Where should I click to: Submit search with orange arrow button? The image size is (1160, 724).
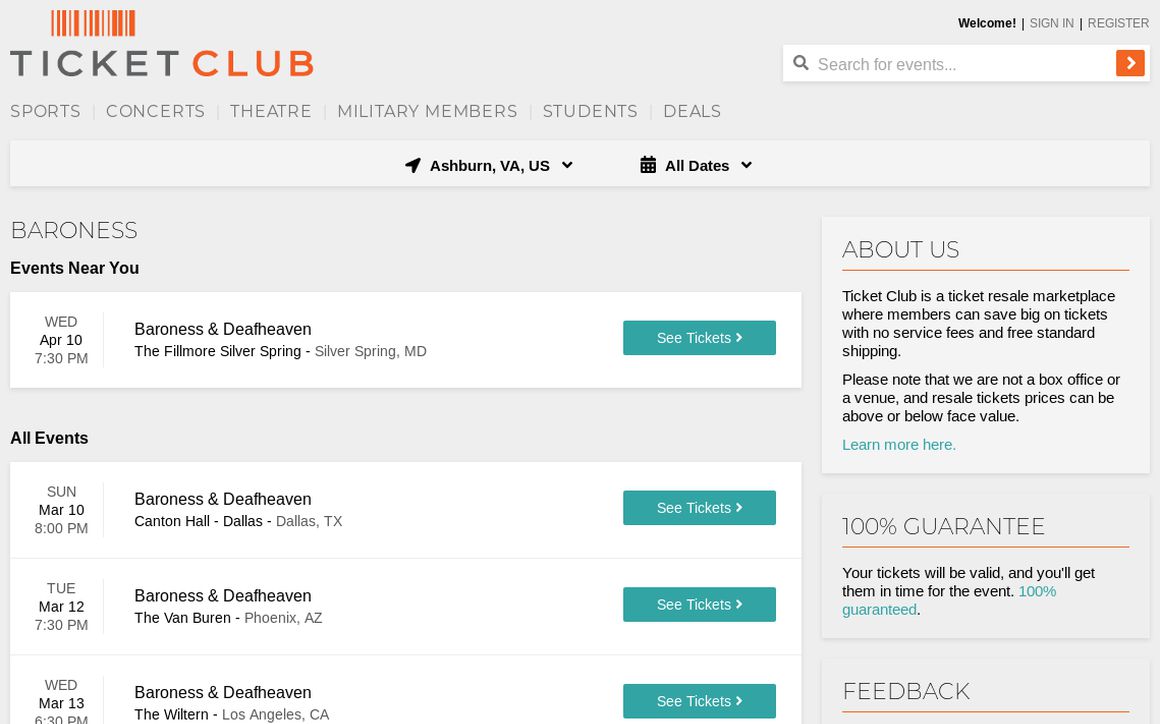1130,63
